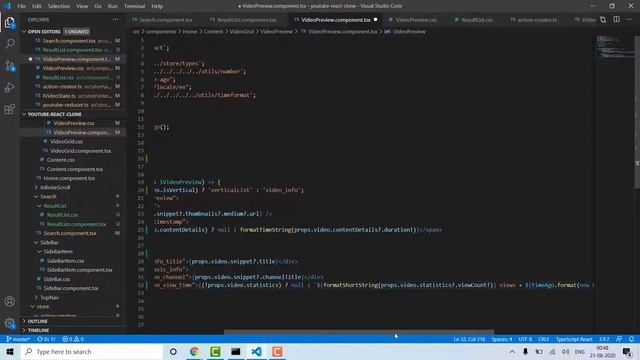This screenshot has height=360, width=640.
Task: Click the Windows taskbar search box
Action: coord(92,351)
